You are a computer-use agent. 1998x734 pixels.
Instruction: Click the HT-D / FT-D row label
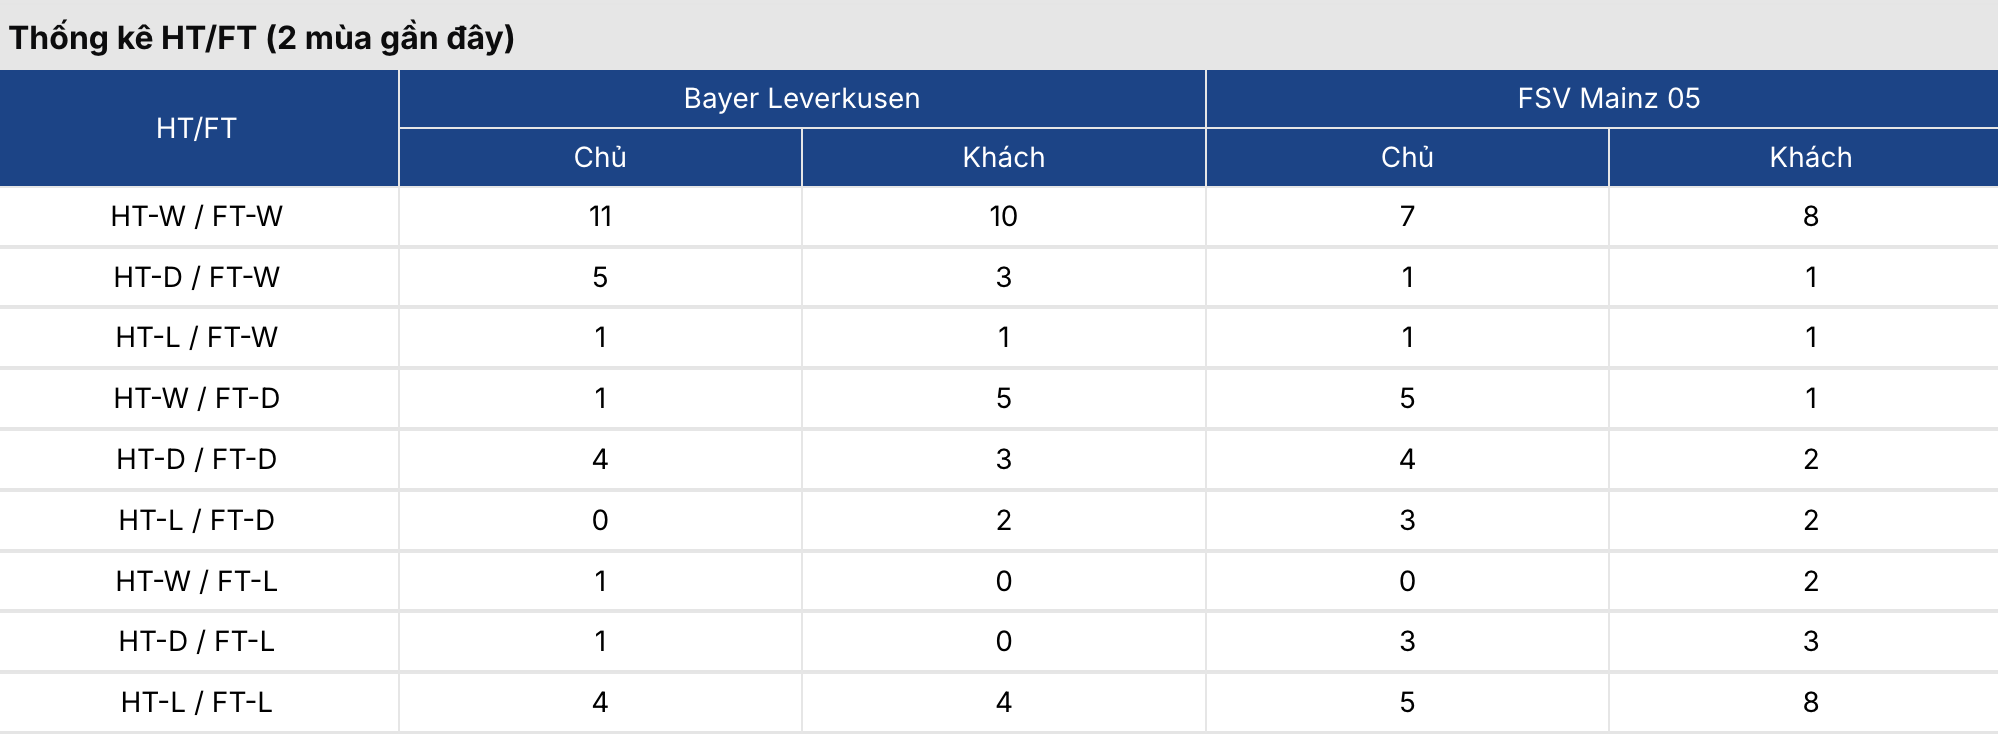[x=197, y=459]
